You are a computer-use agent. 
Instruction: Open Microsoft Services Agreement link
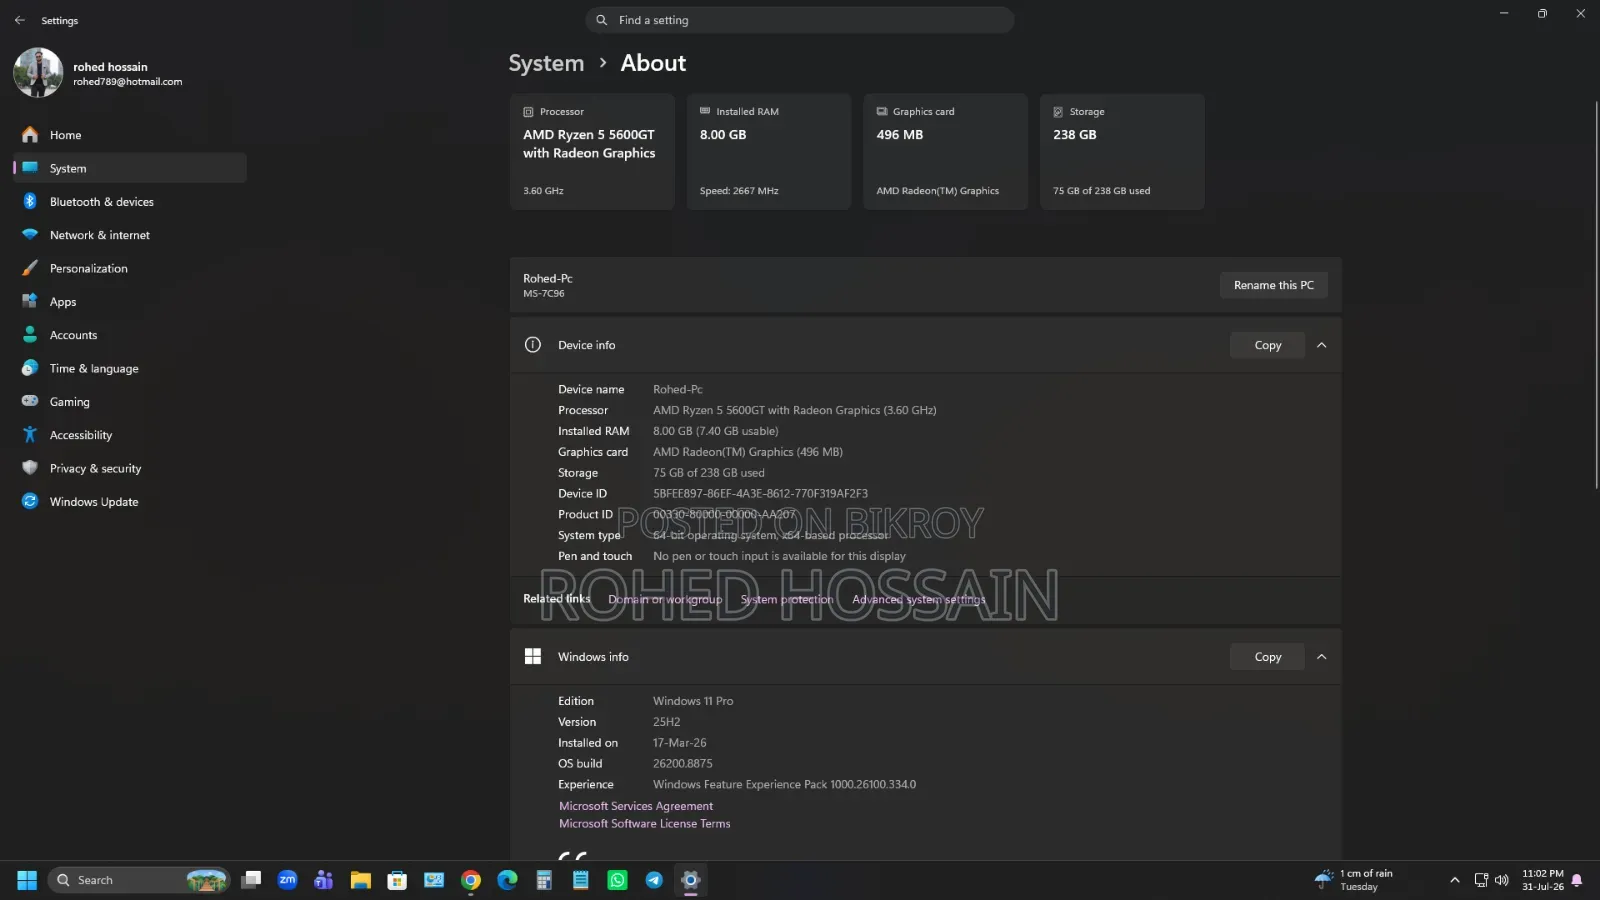click(636, 806)
